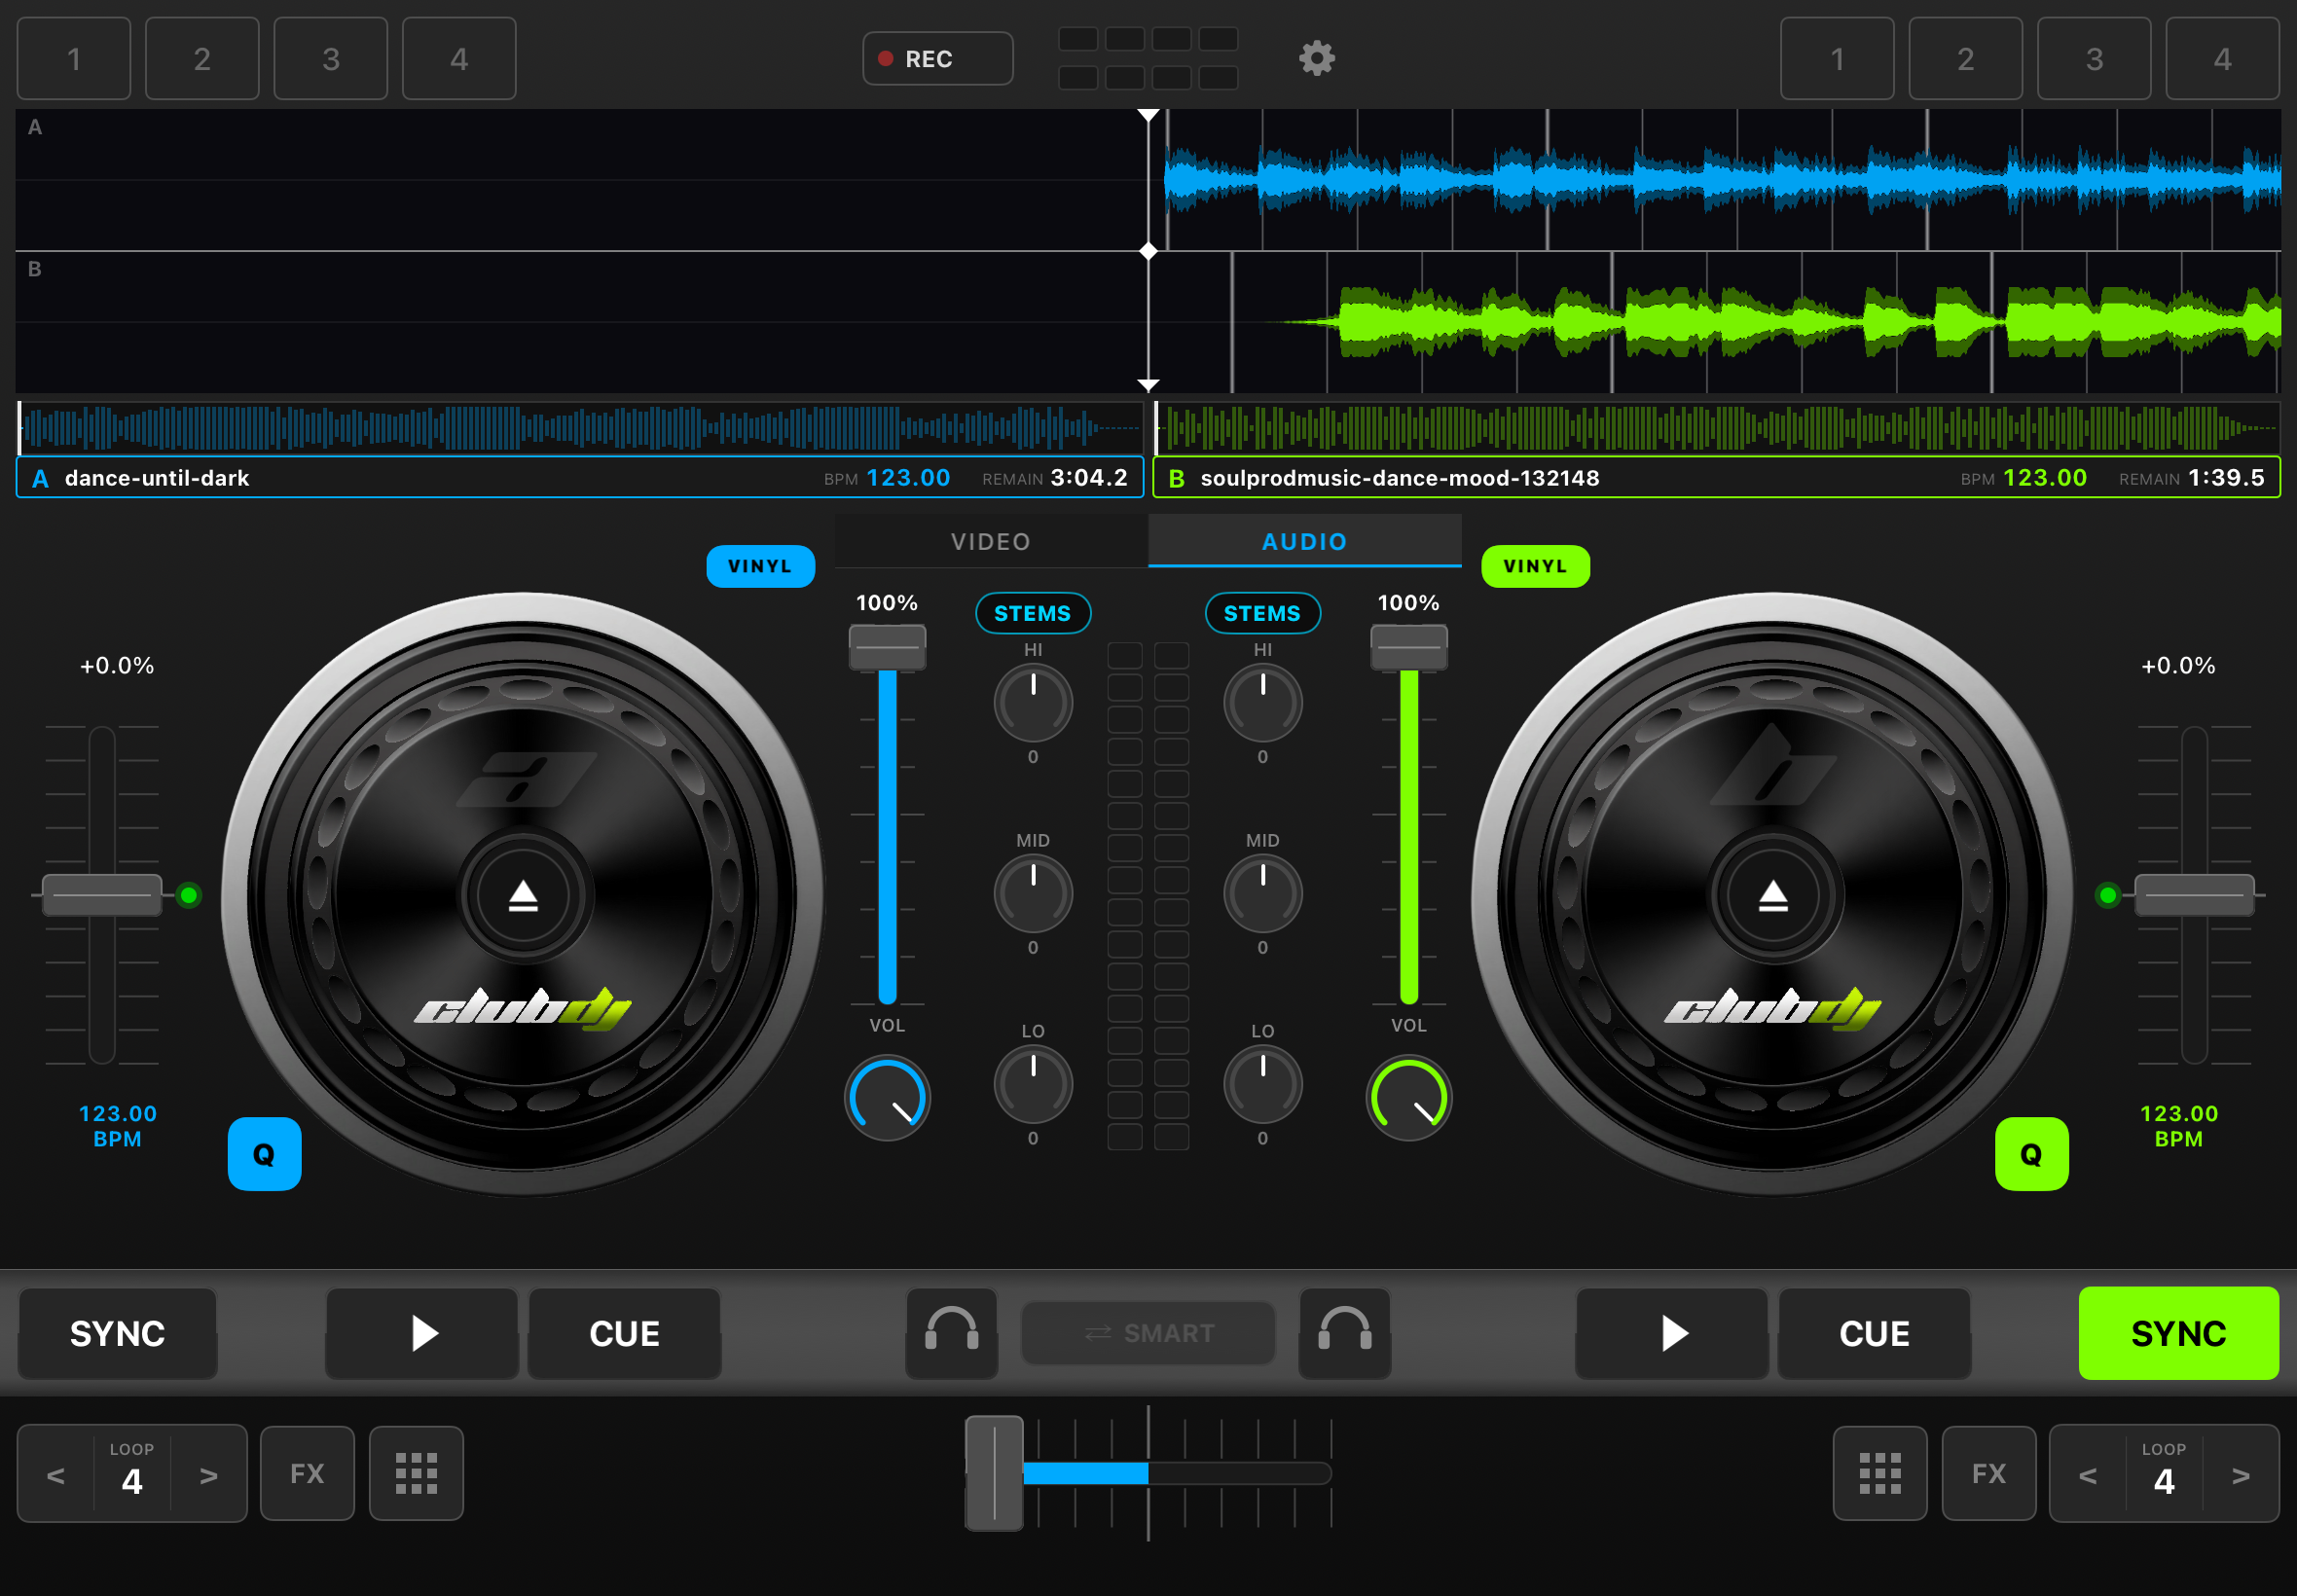2297x1596 pixels.
Task: Eject track from deck B platter
Action: (x=1773, y=895)
